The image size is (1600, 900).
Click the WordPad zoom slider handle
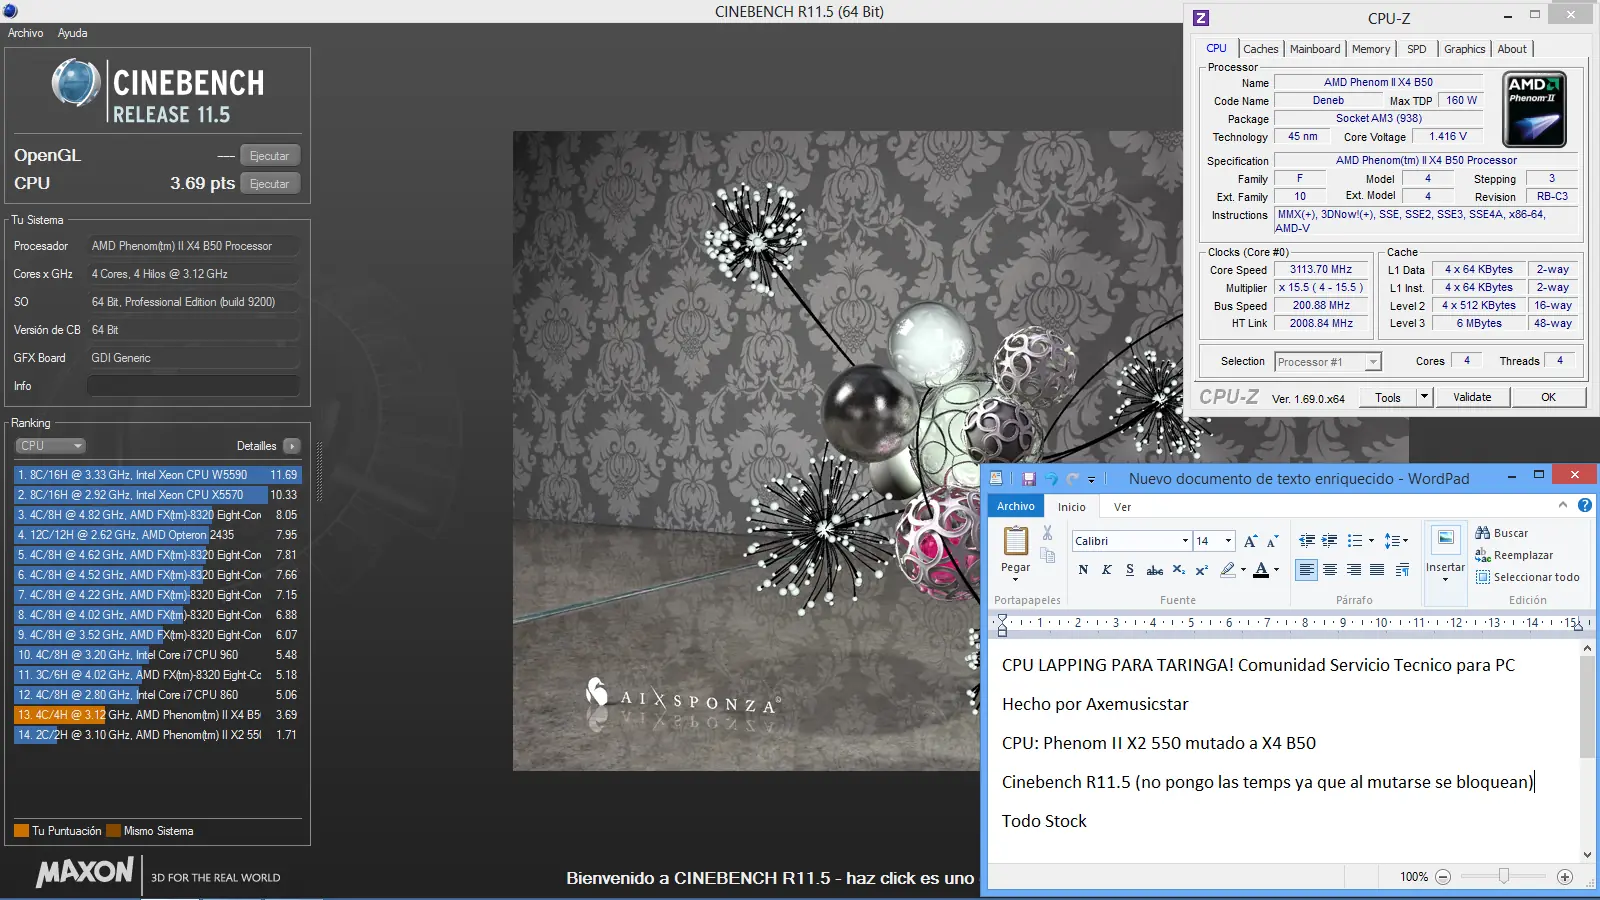pos(1503,877)
